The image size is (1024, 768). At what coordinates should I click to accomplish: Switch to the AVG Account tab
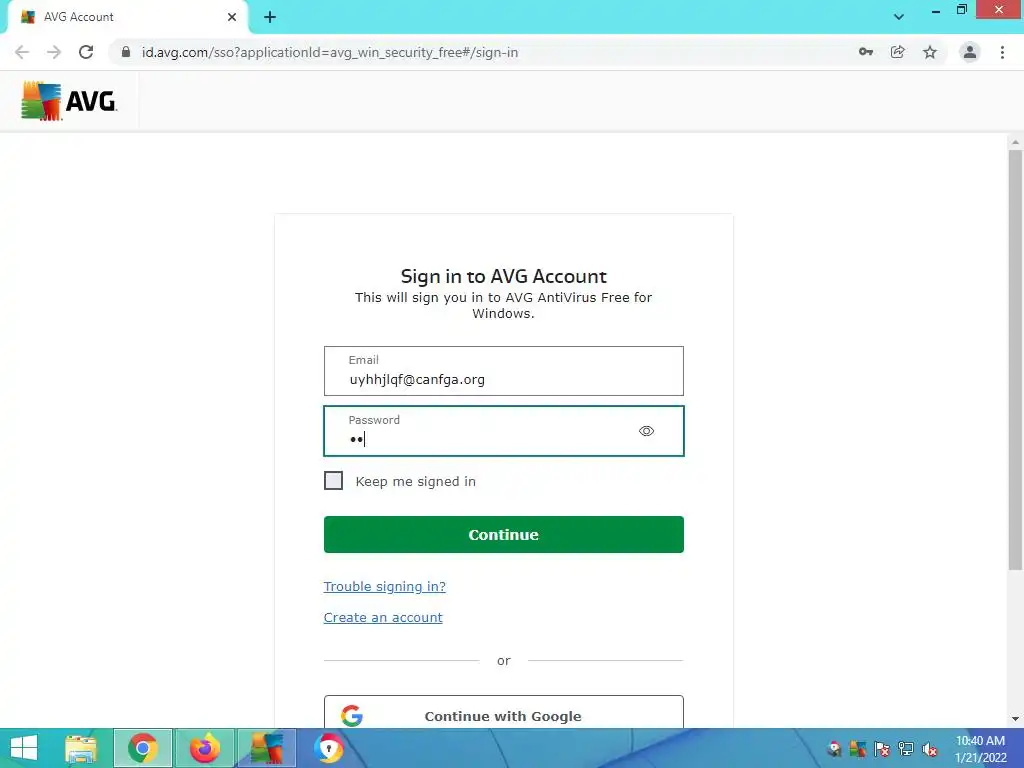point(127,17)
